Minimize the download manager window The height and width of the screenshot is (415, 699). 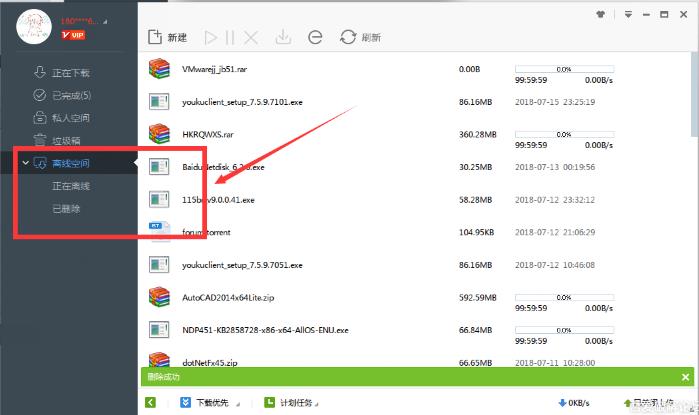(x=646, y=15)
